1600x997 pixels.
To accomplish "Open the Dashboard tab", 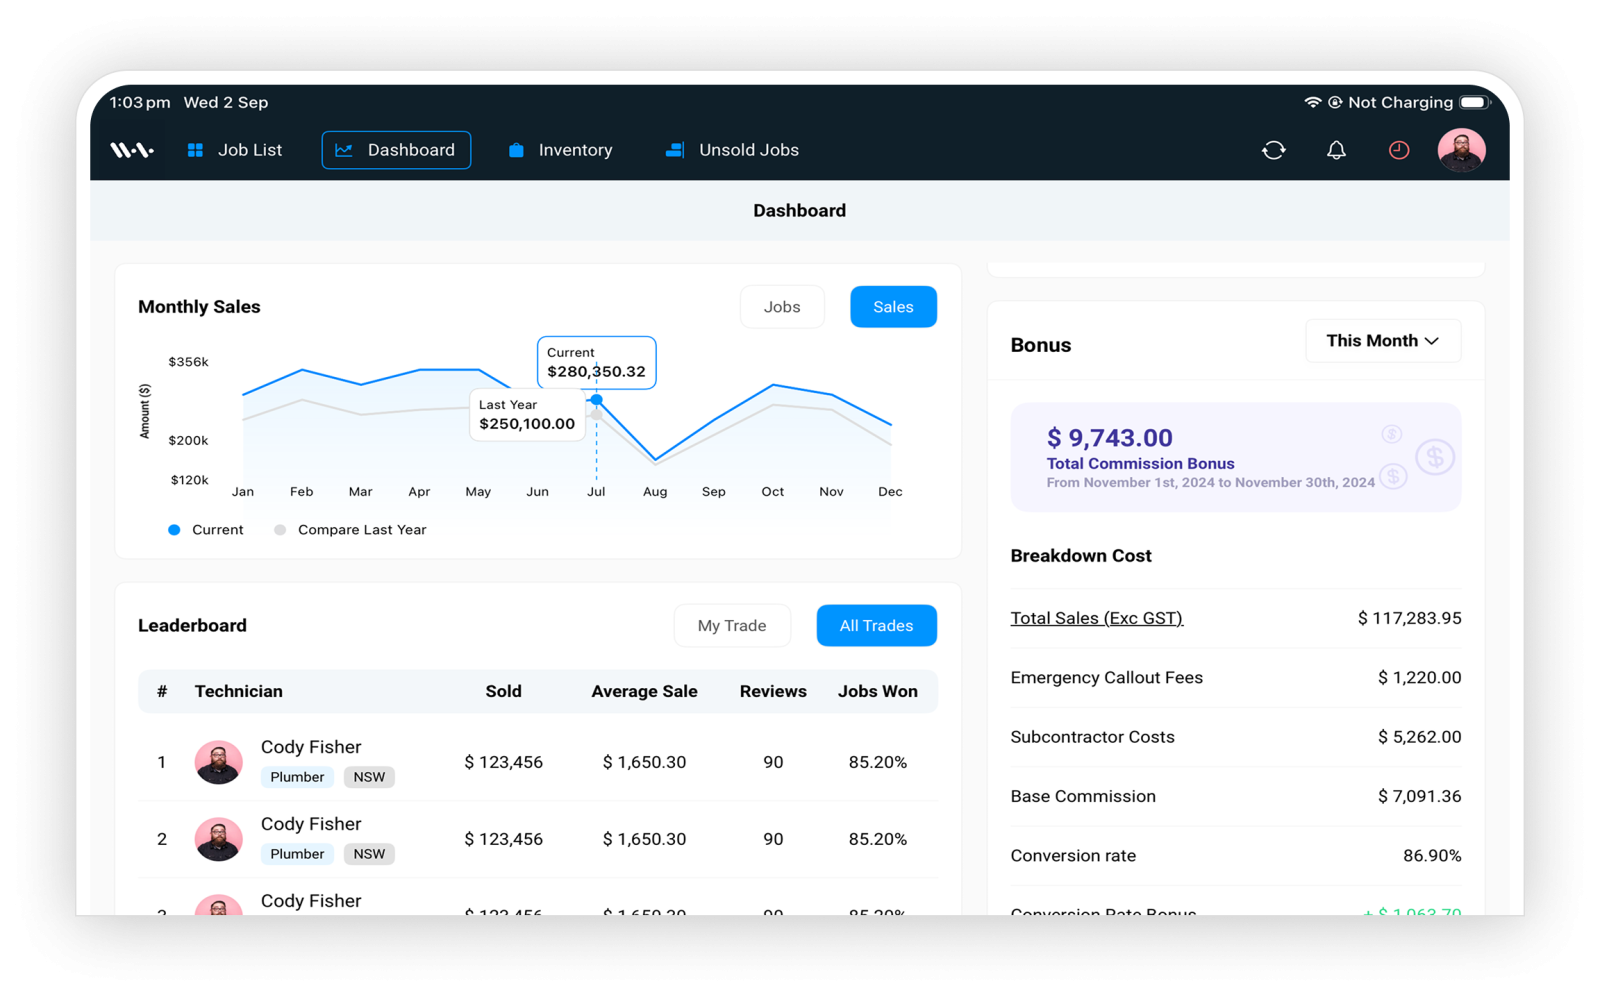I will 396,150.
